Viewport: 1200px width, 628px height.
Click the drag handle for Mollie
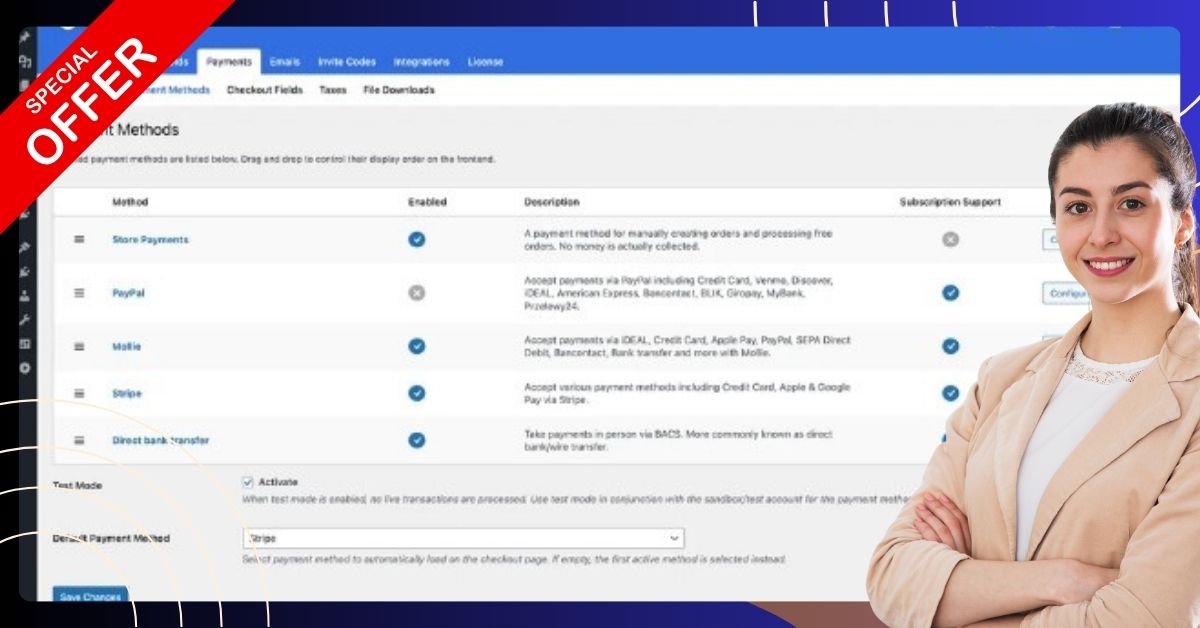(79, 346)
